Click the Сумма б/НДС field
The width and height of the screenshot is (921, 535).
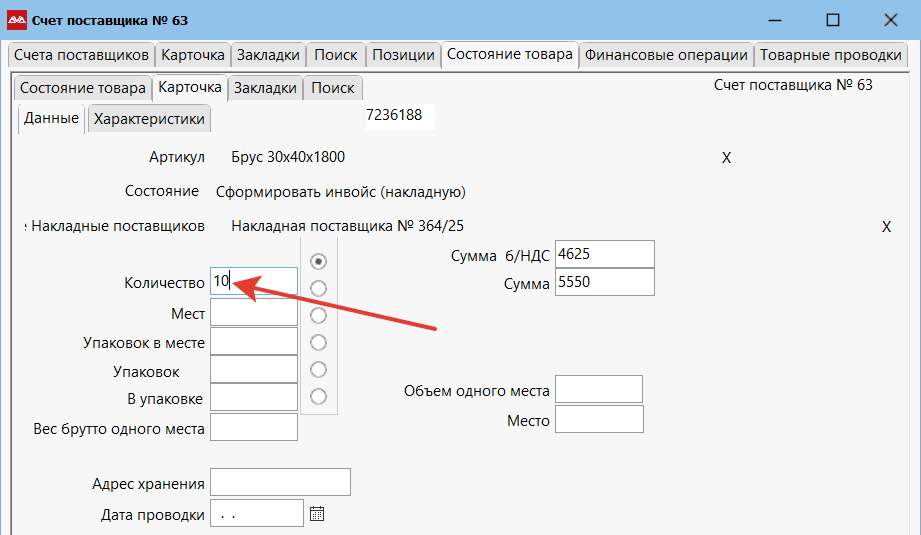click(x=604, y=255)
